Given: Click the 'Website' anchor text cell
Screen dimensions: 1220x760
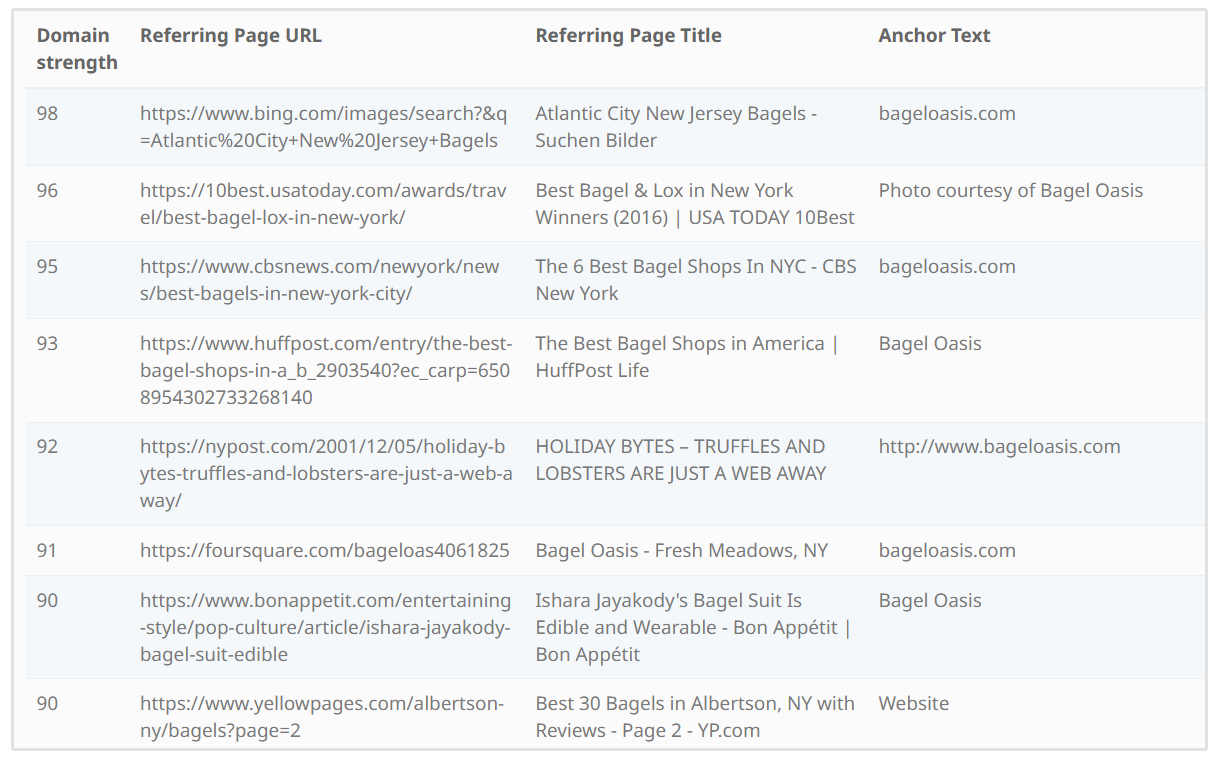Looking at the screenshot, I should tap(913, 704).
